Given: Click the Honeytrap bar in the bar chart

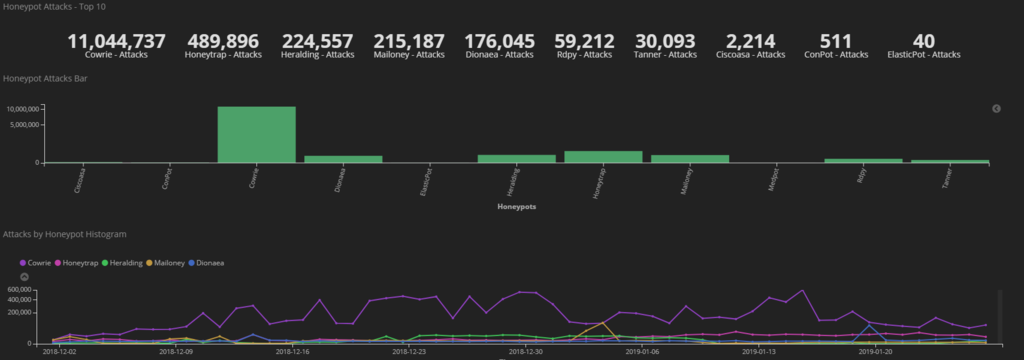Looking at the screenshot, I should [x=603, y=157].
